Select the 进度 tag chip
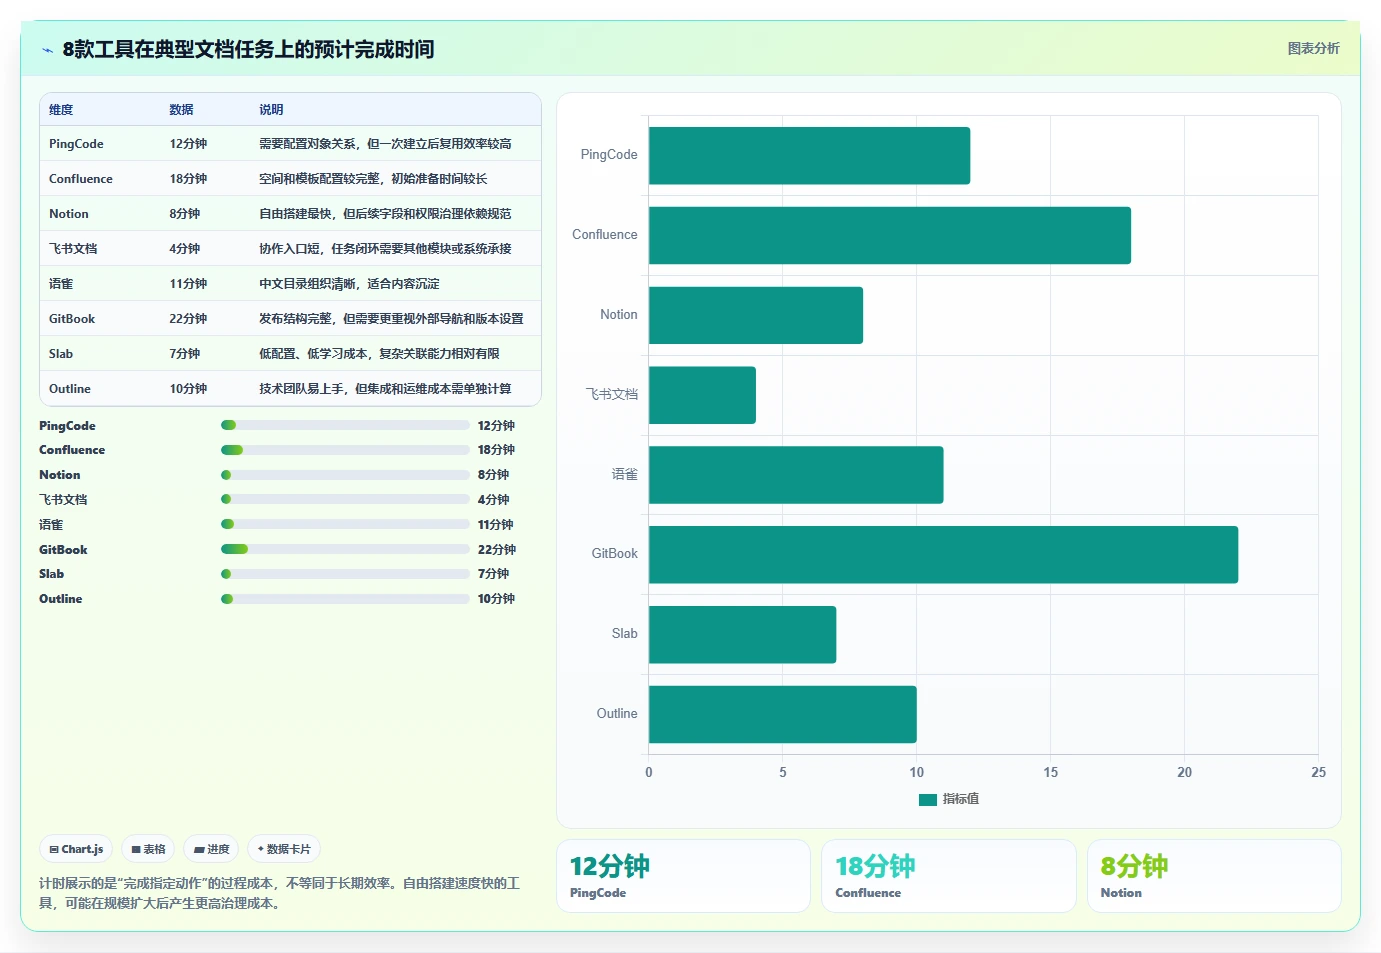The height and width of the screenshot is (953, 1381). [211, 849]
